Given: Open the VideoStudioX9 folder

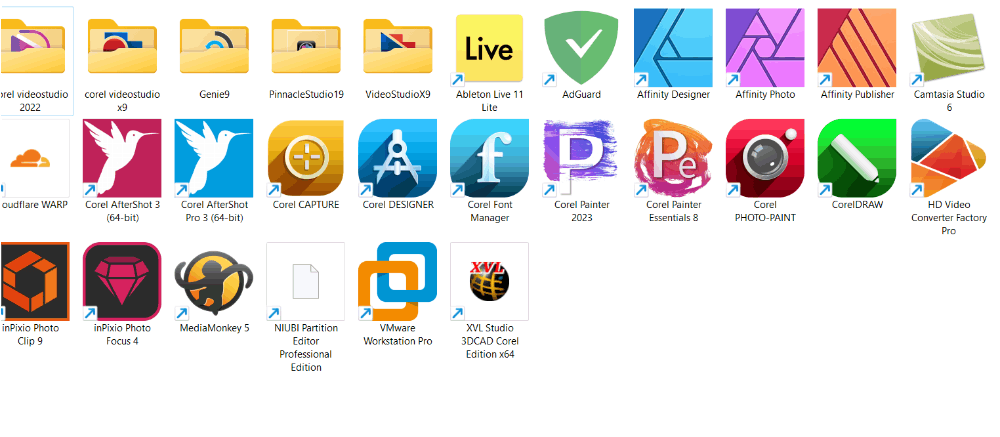Looking at the screenshot, I should pyautogui.click(x=398, y=46).
